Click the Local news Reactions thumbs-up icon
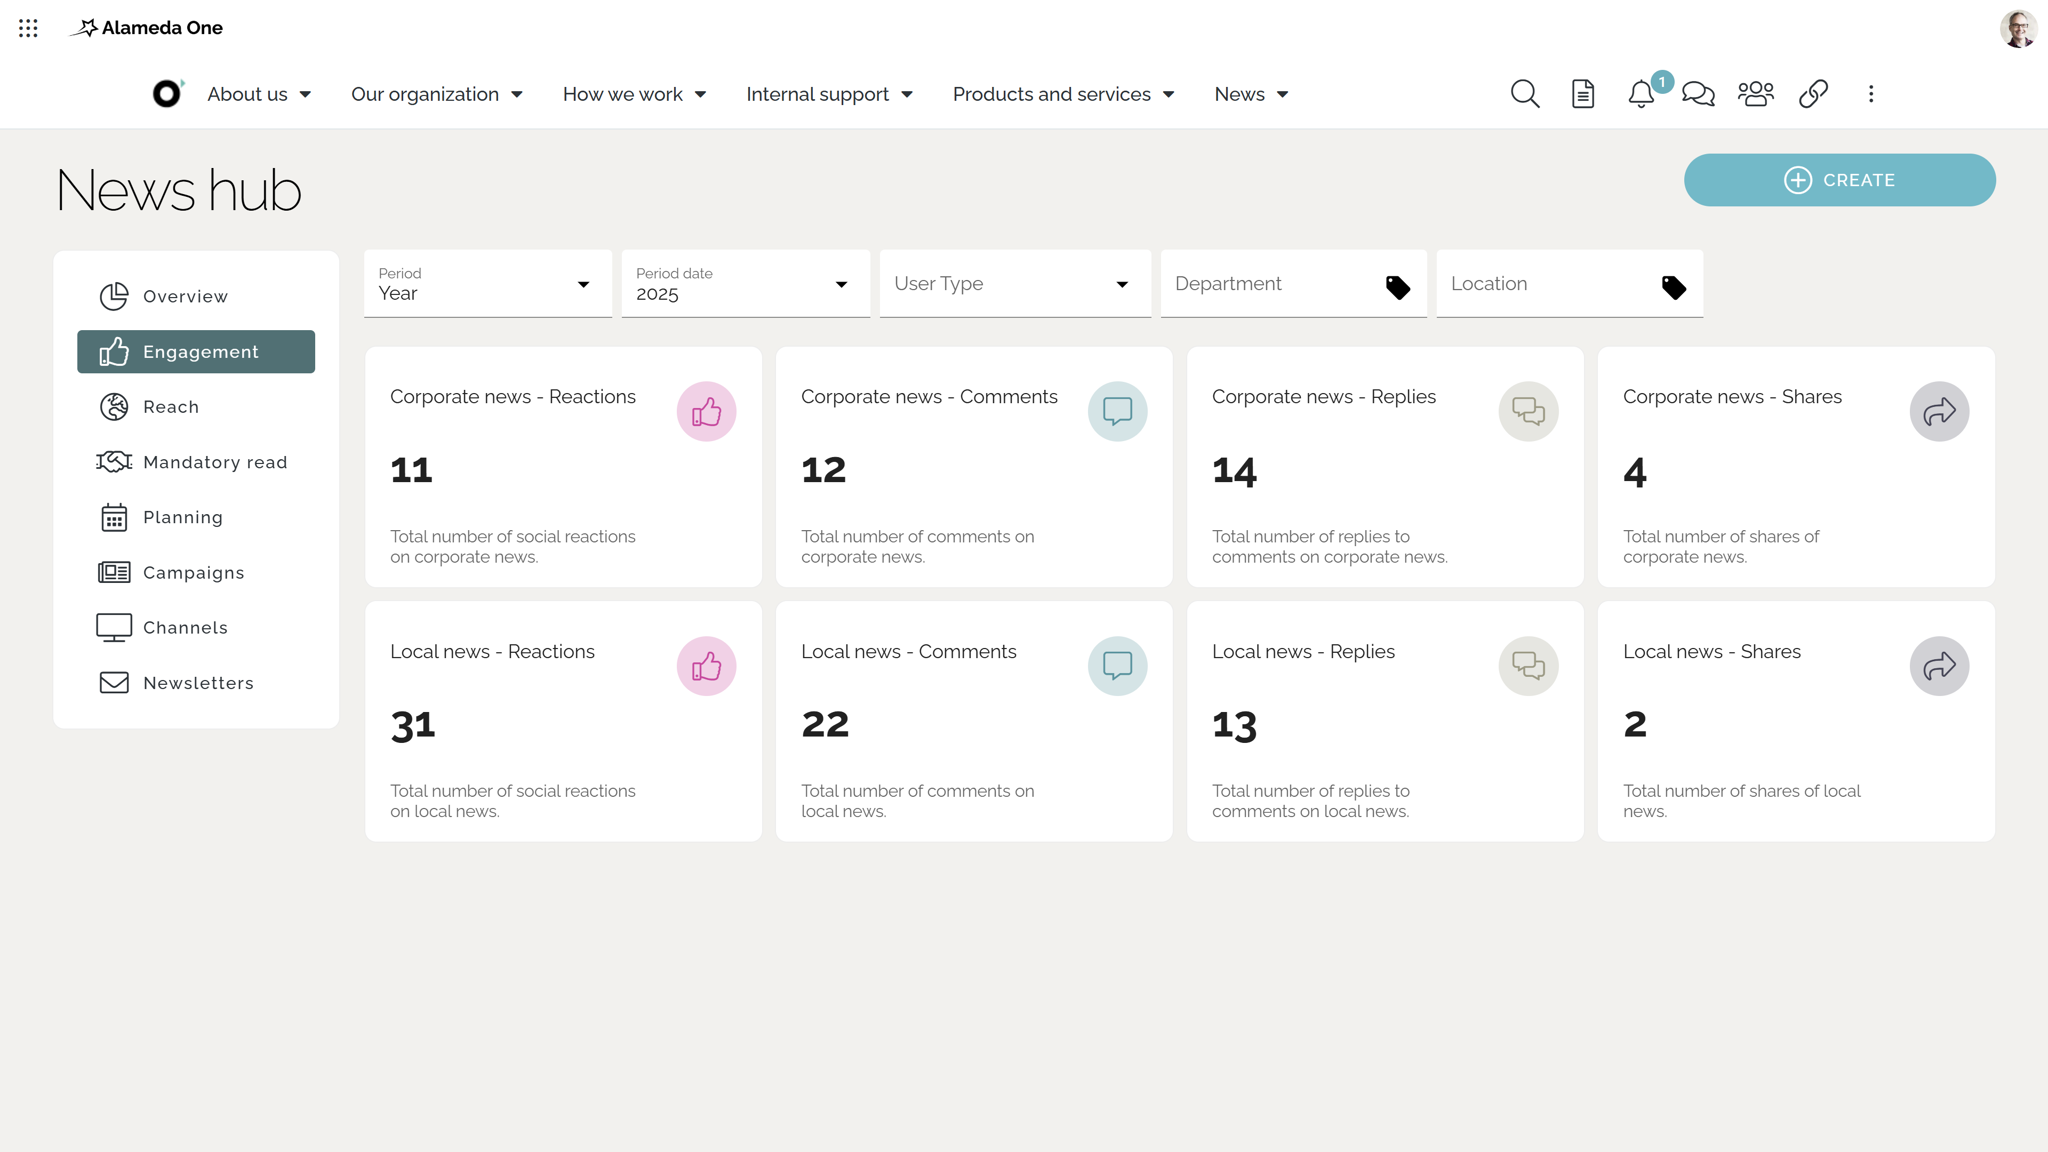This screenshot has height=1152, width=2048. (706, 666)
